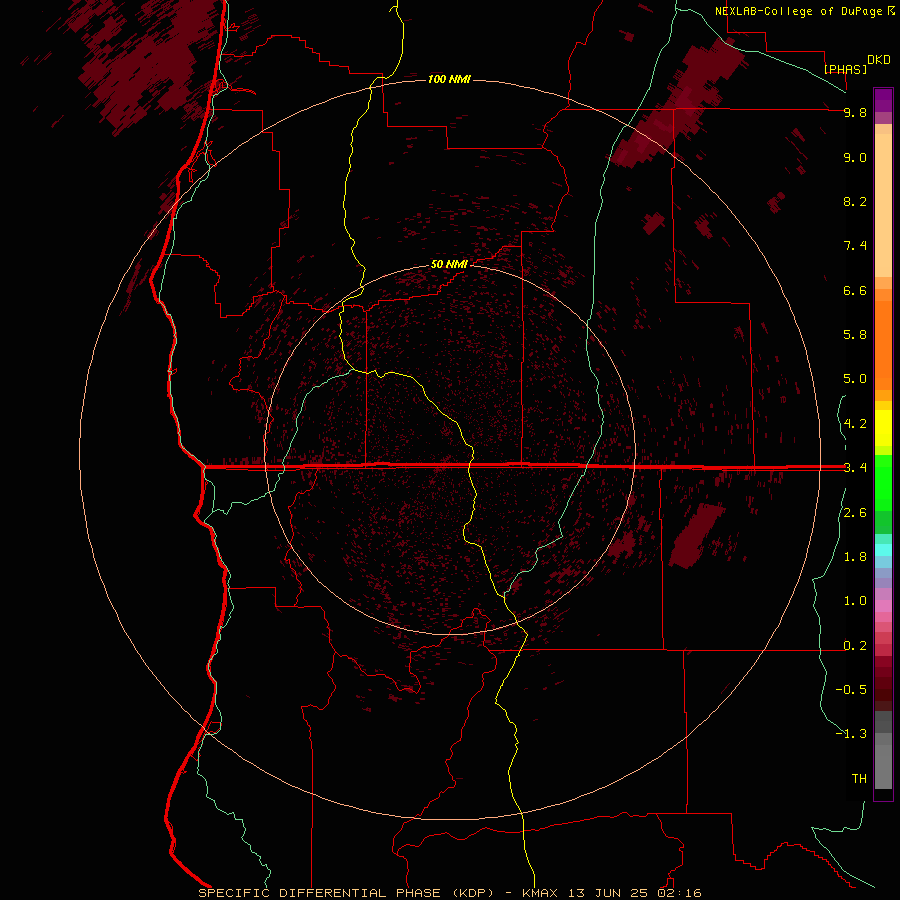Viewport: 900px width, 900px height.
Task: Click the "50 NMI" range ring label
Action: [449, 264]
